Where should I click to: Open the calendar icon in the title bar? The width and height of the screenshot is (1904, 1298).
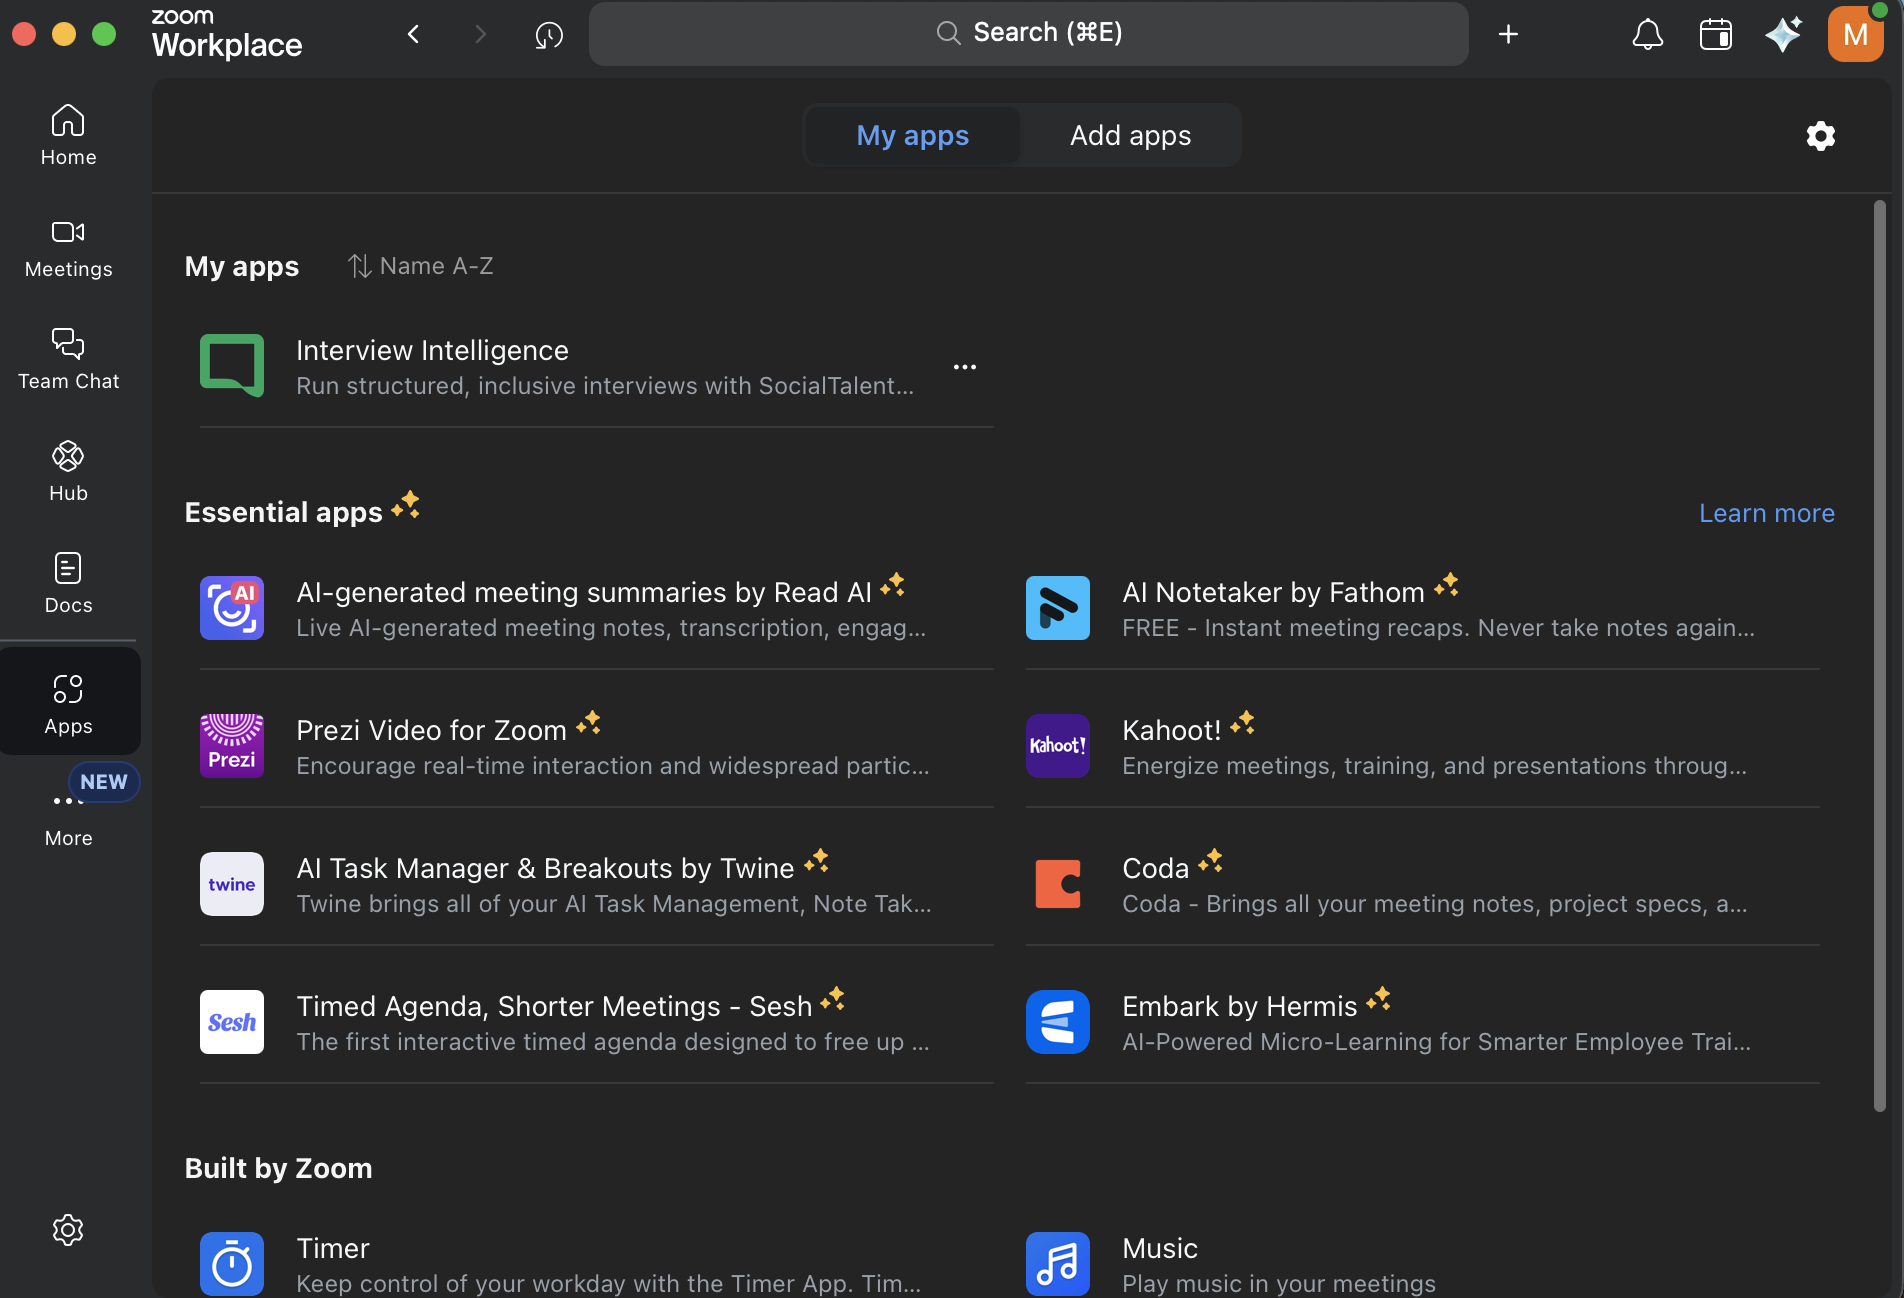1716,33
